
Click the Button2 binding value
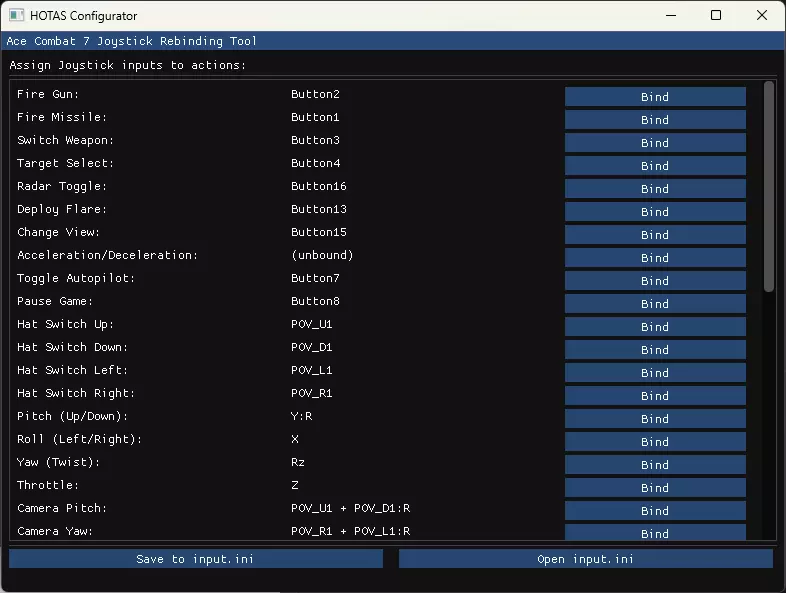[315, 94]
